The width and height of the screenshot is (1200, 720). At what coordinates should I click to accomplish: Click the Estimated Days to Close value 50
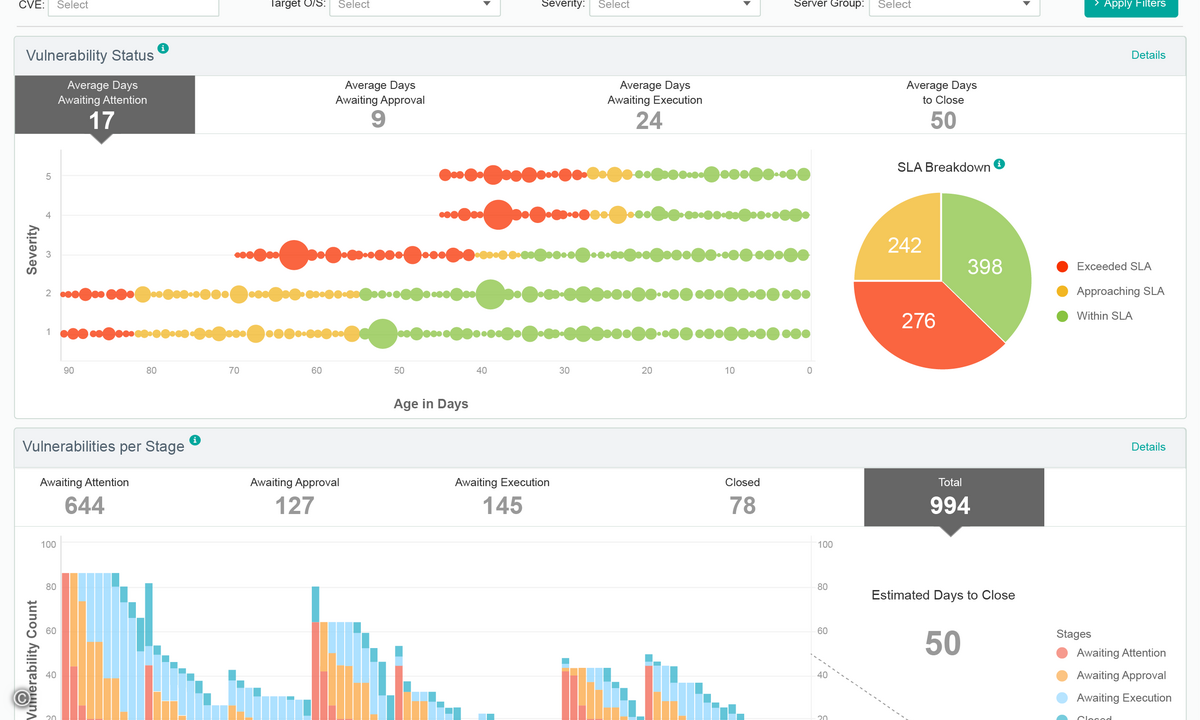point(943,643)
